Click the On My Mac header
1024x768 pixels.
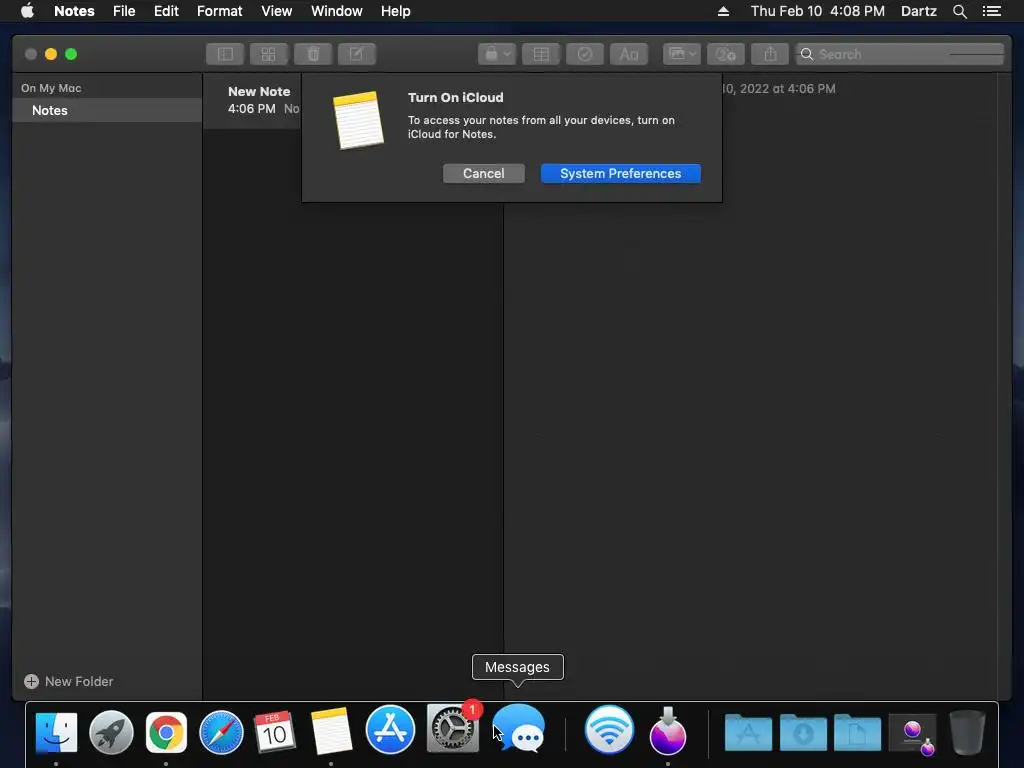51,88
